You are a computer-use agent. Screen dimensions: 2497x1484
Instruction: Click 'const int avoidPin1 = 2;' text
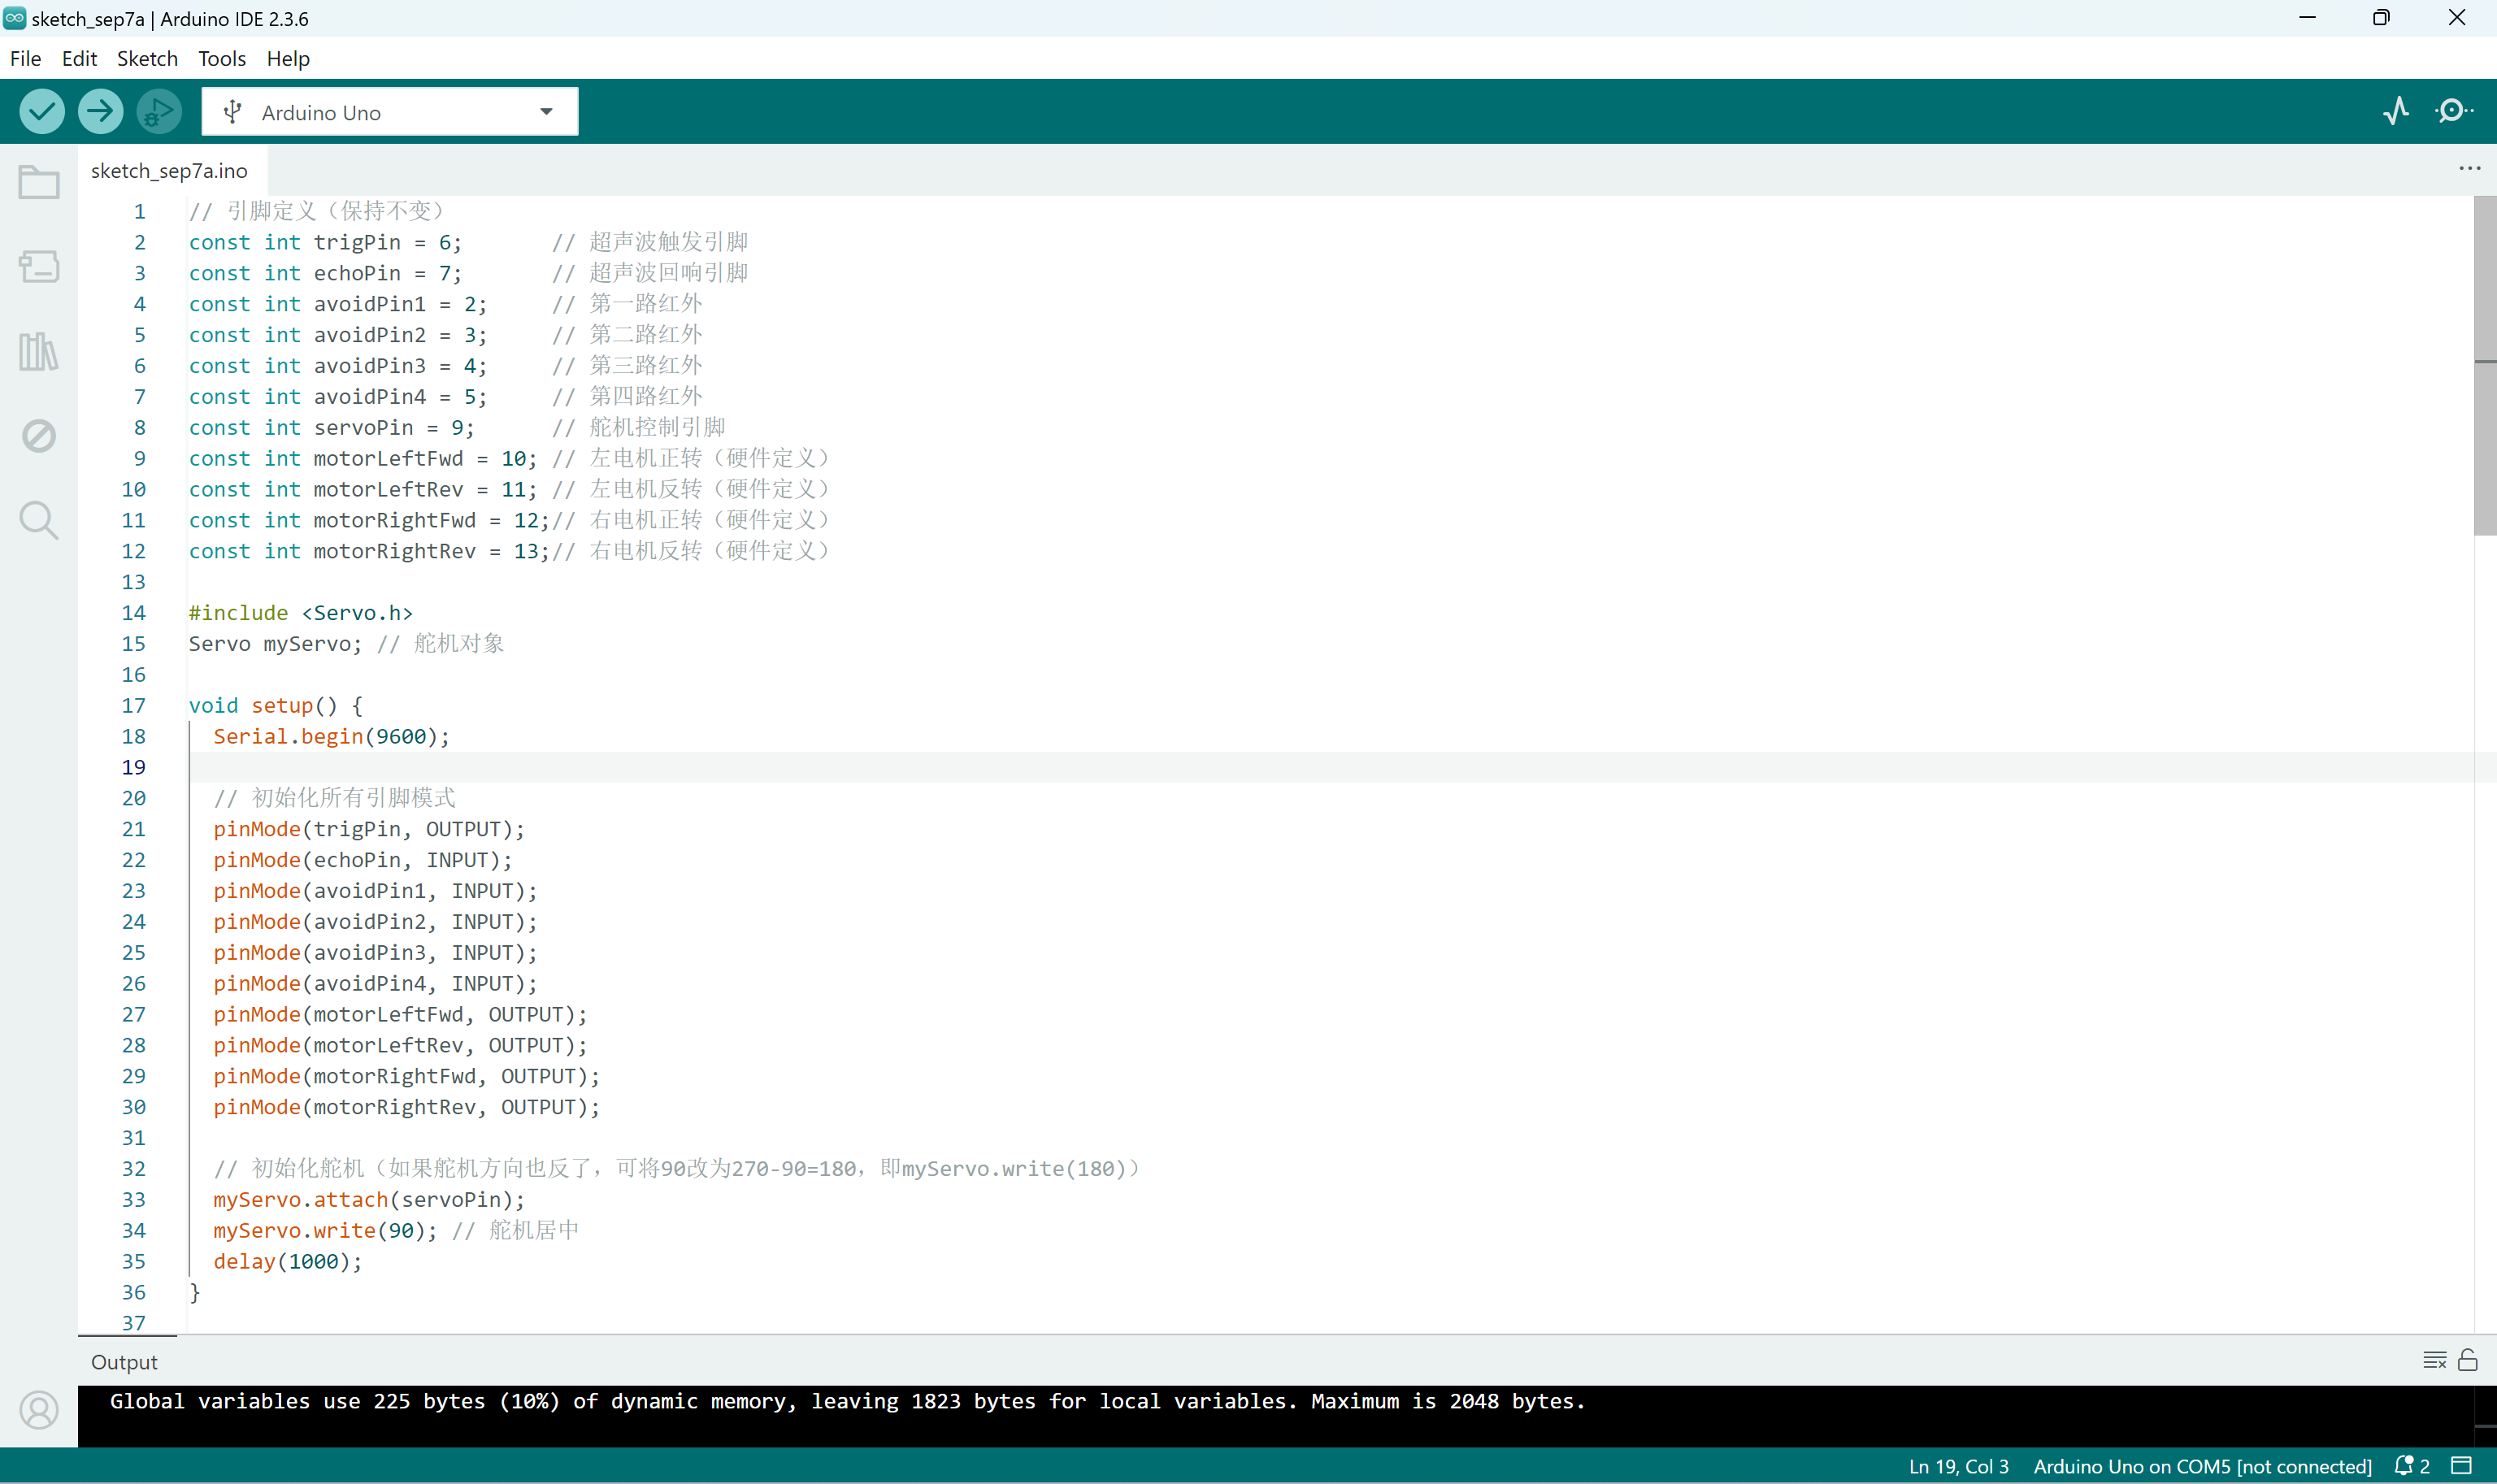click(x=338, y=304)
